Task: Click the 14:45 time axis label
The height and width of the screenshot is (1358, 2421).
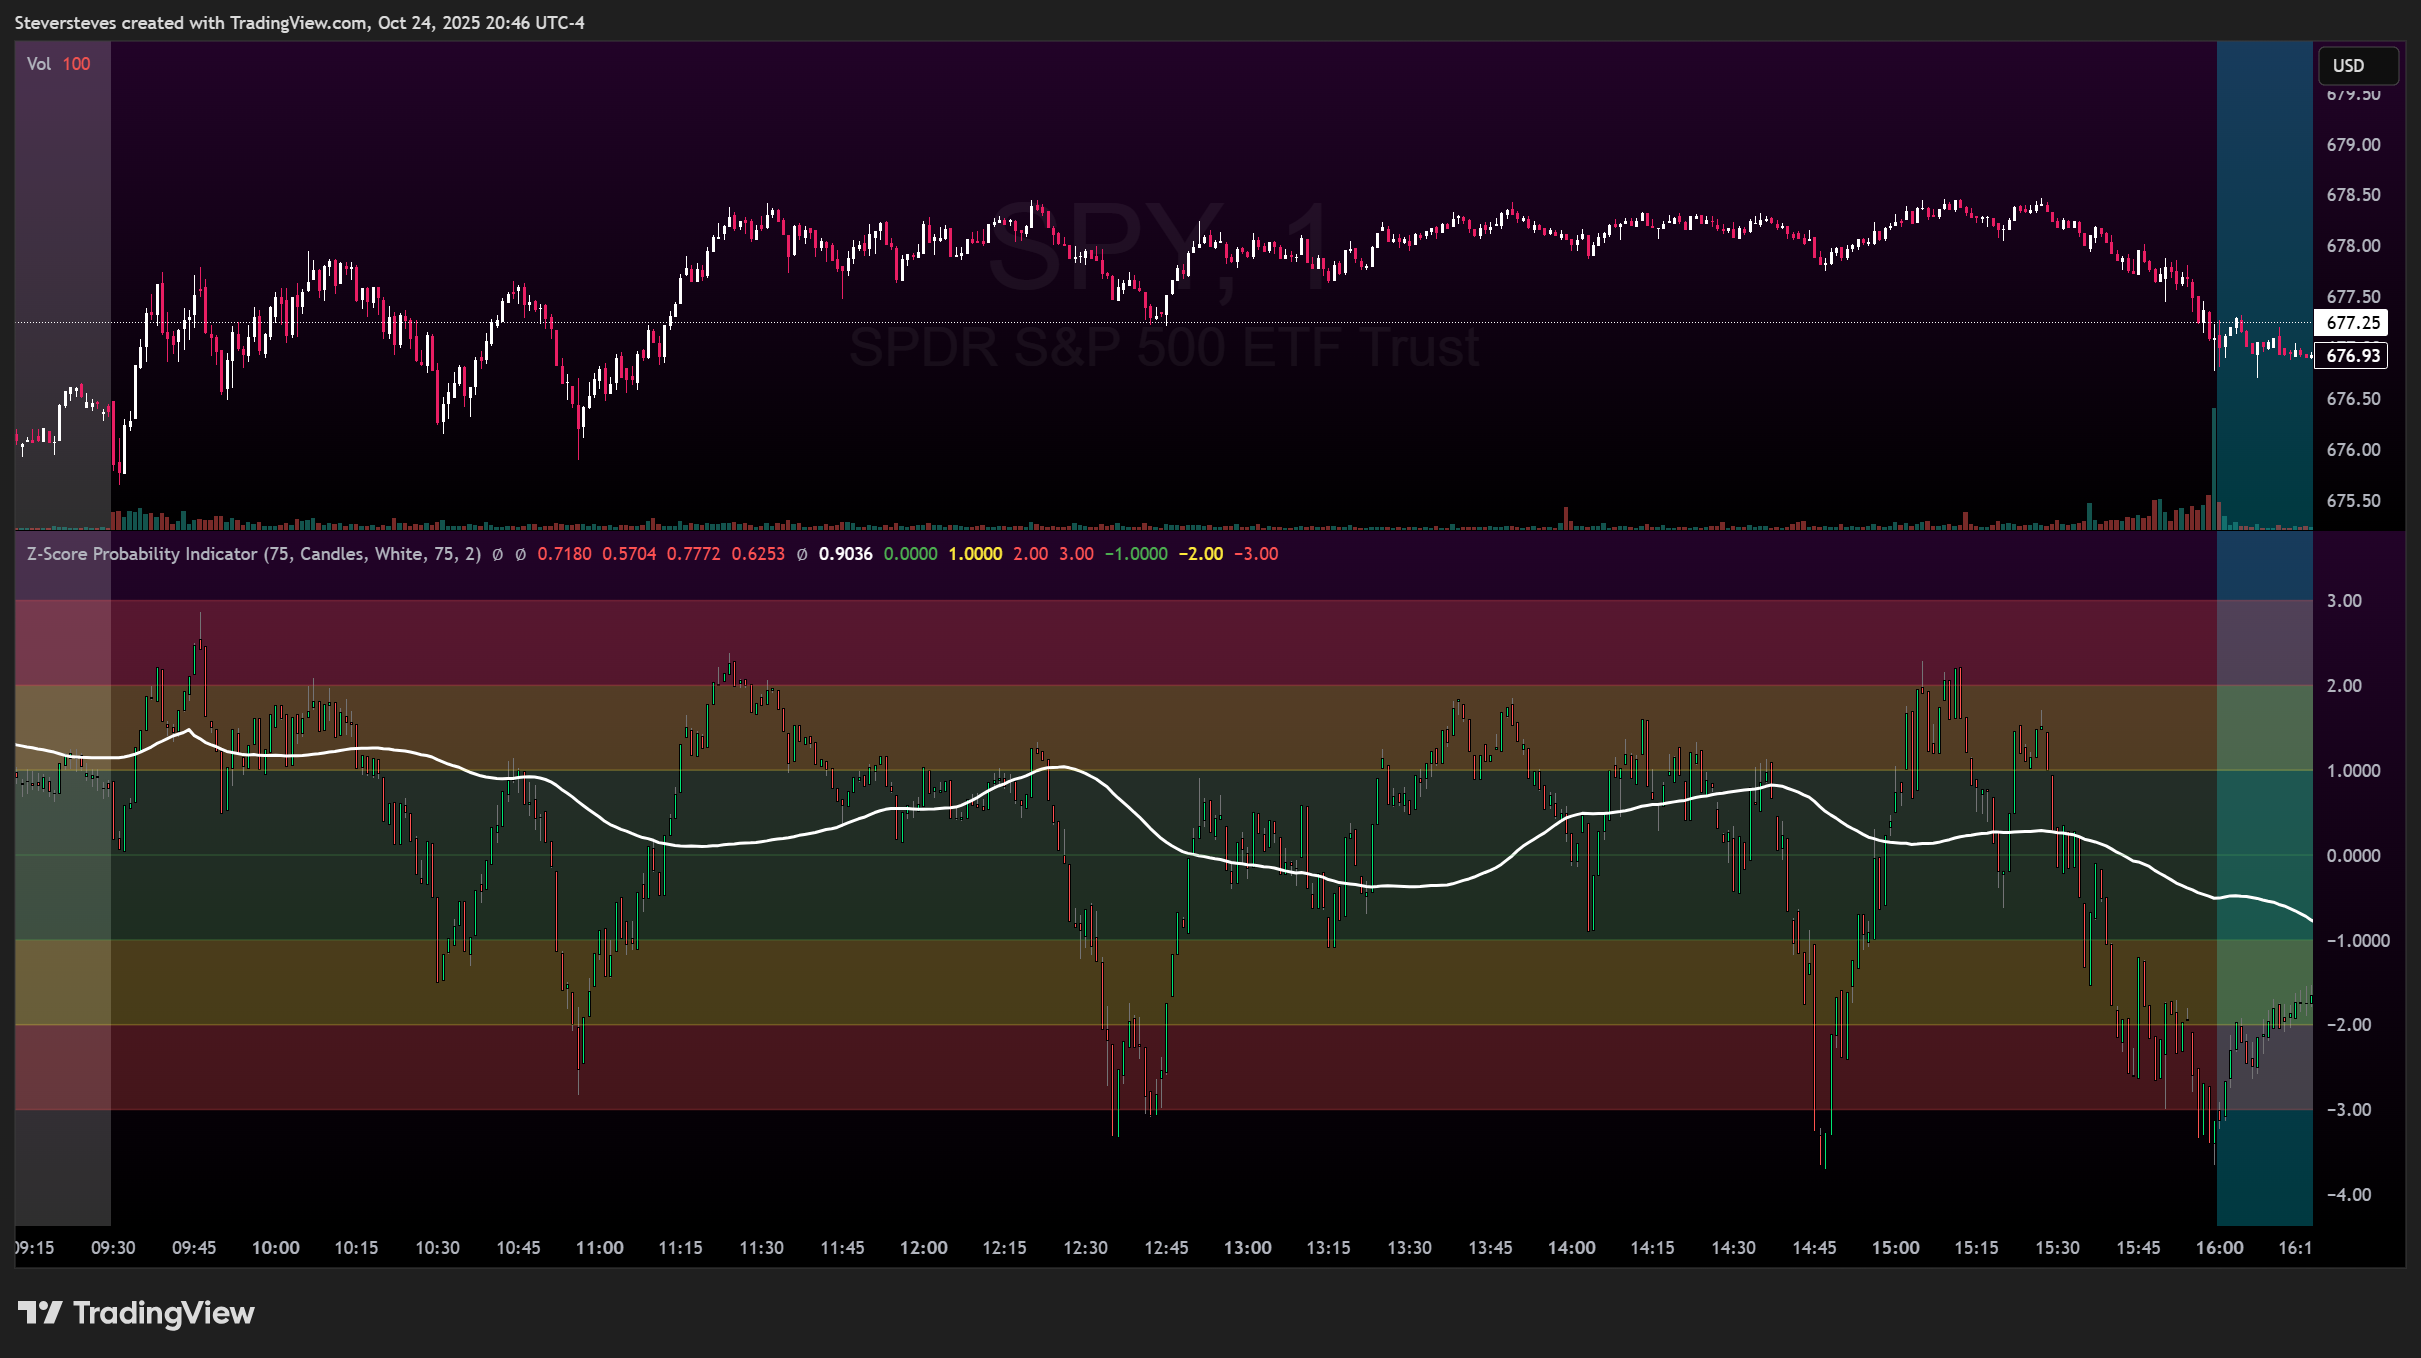Action: click(x=1815, y=1248)
